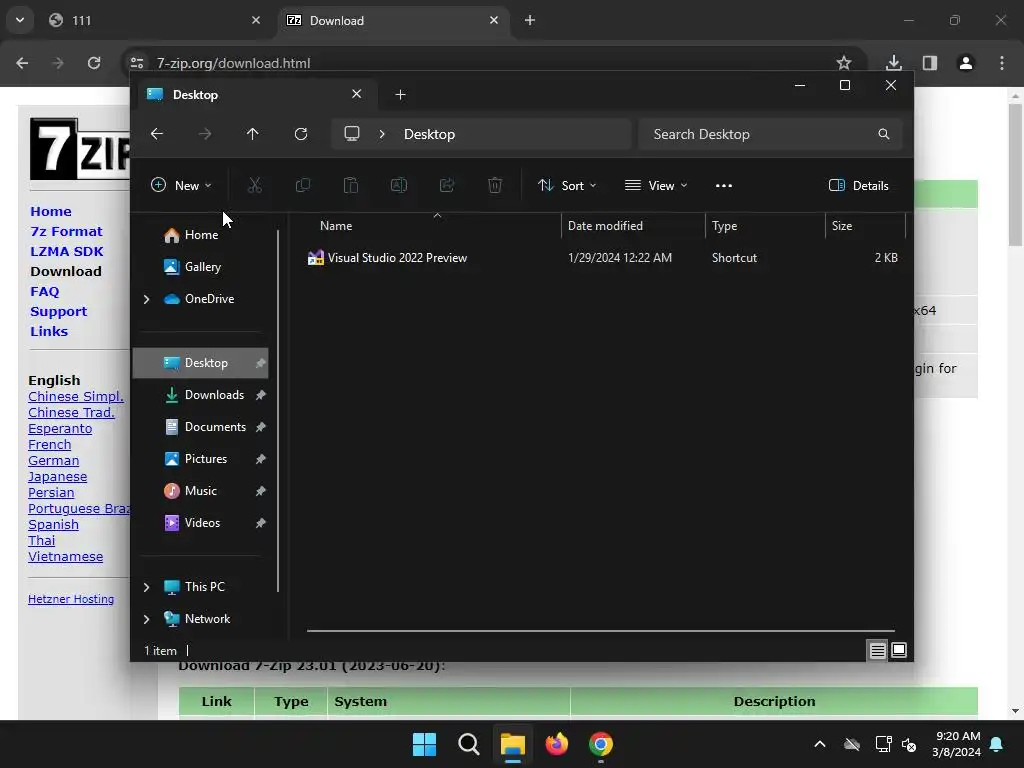Click the Rename icon in Explorer toolbar
1024x768 pixels.
[398, 185]
